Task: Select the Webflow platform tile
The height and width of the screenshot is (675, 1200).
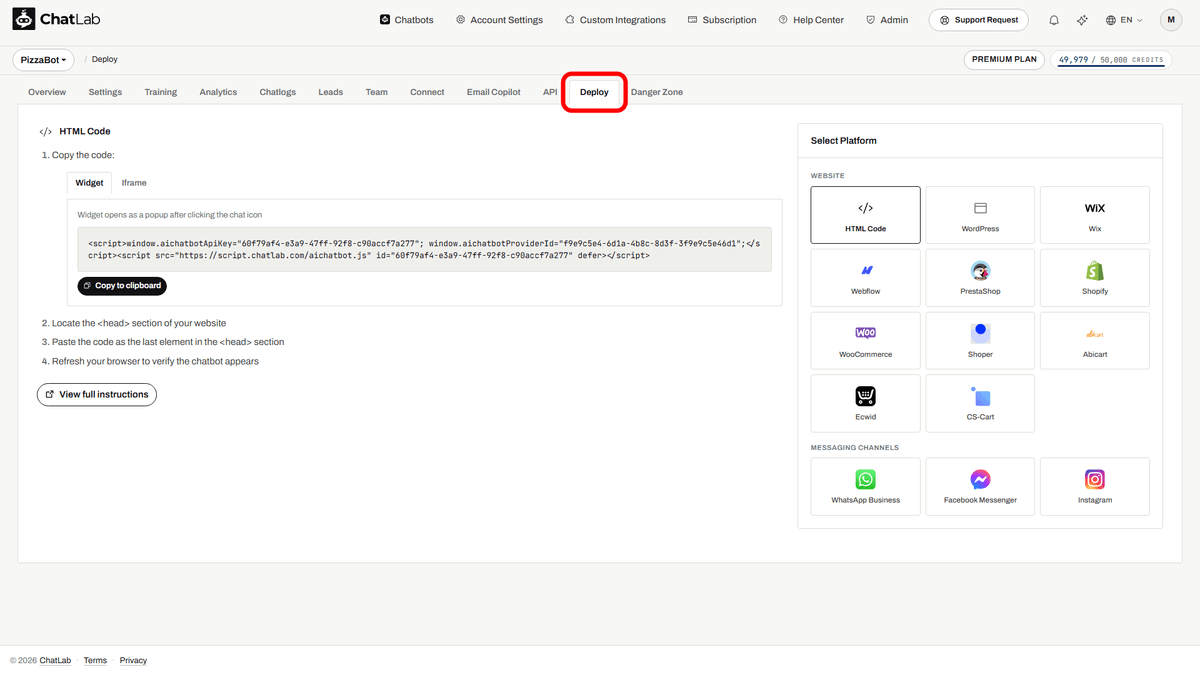Action: [x=865, y=278]
